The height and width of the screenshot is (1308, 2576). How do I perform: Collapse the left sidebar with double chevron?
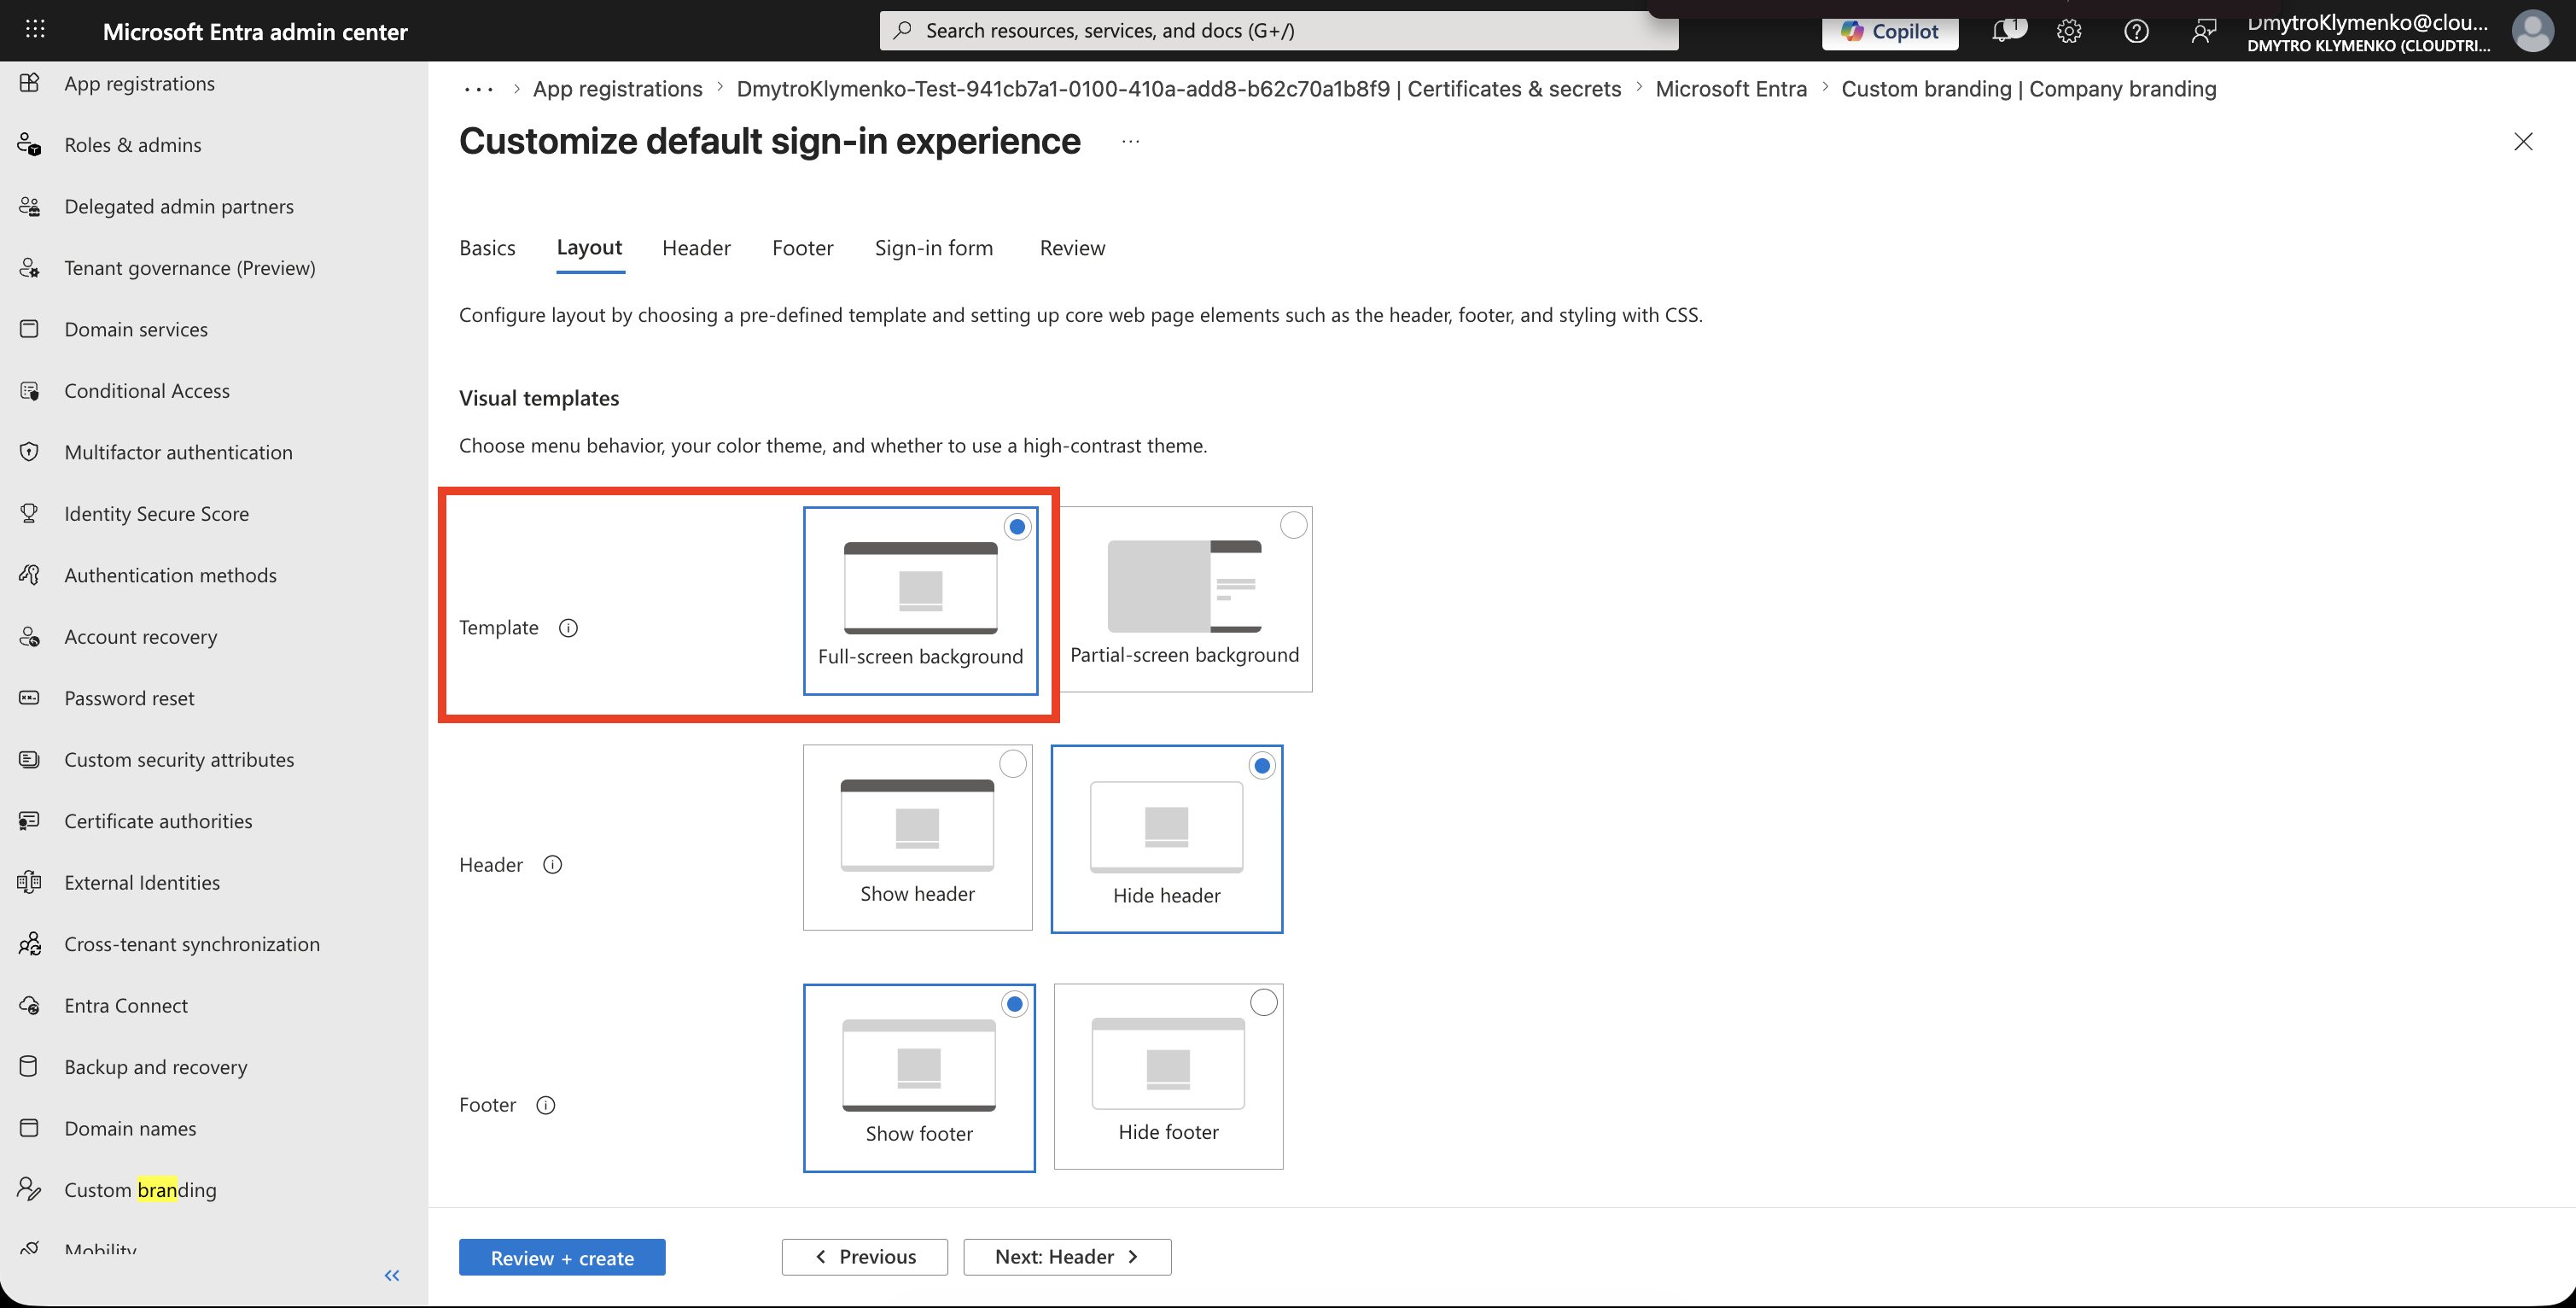pyautogui.click(x=392, y=1275)
